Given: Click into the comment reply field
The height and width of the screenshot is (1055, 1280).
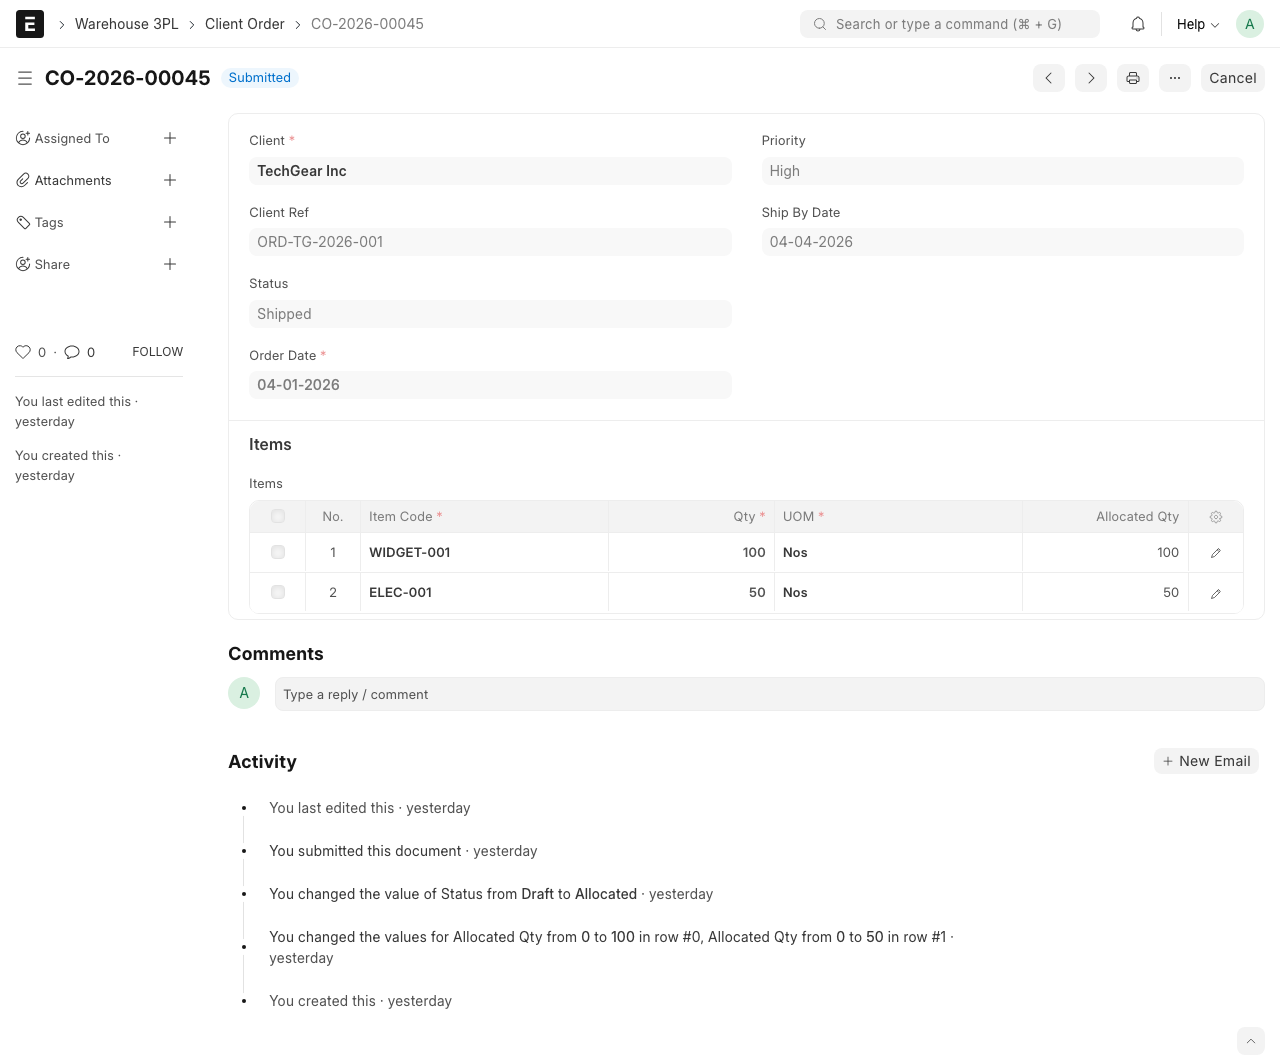Looking at the screenshot, I should (769, 694).
